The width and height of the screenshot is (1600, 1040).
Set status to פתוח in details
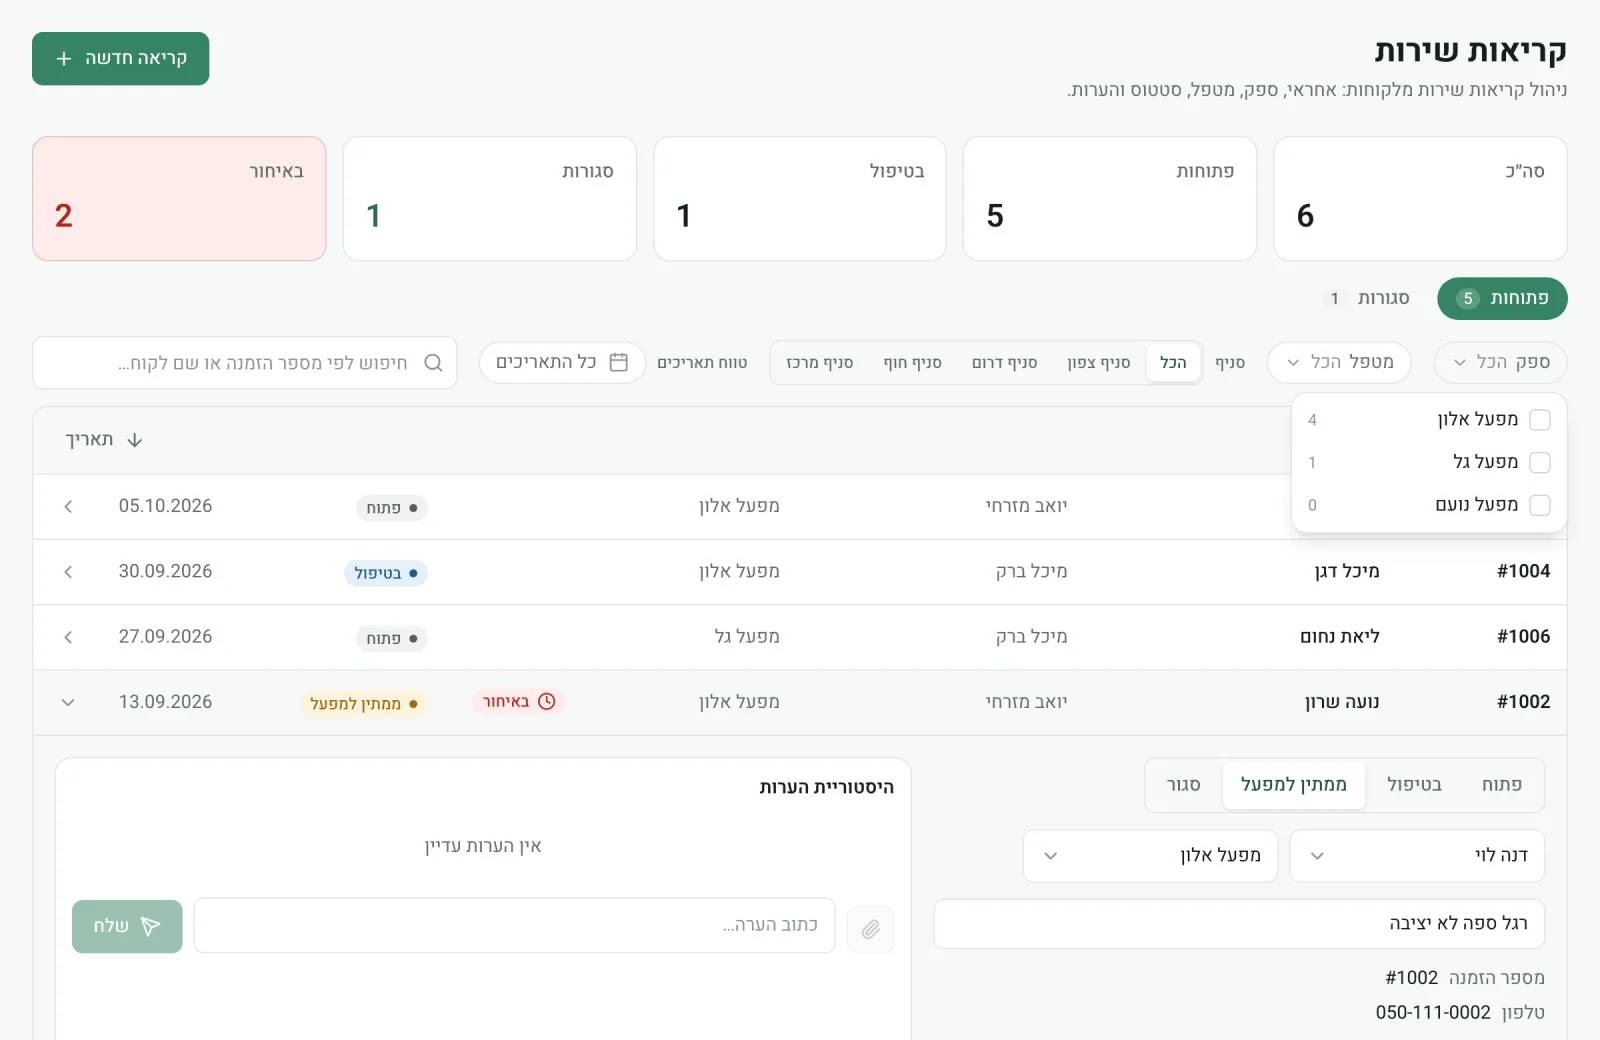click(x=1501, y=785)
